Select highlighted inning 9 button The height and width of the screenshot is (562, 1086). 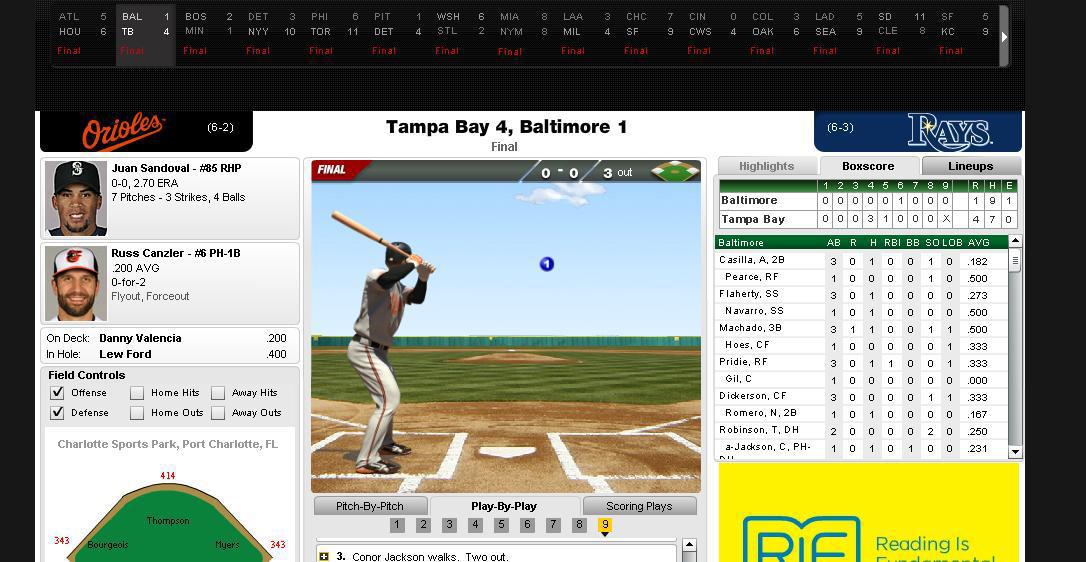pos(605,525)
